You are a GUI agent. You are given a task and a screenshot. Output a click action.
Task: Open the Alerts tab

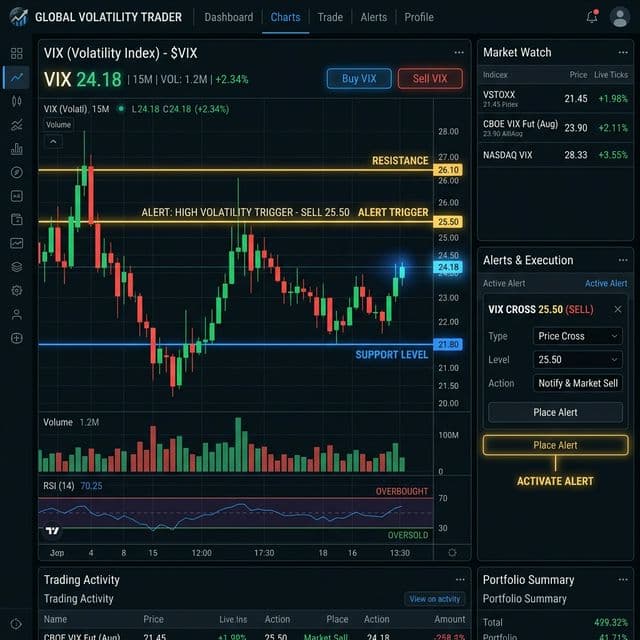pyautogui.click(x=373, y=17)
